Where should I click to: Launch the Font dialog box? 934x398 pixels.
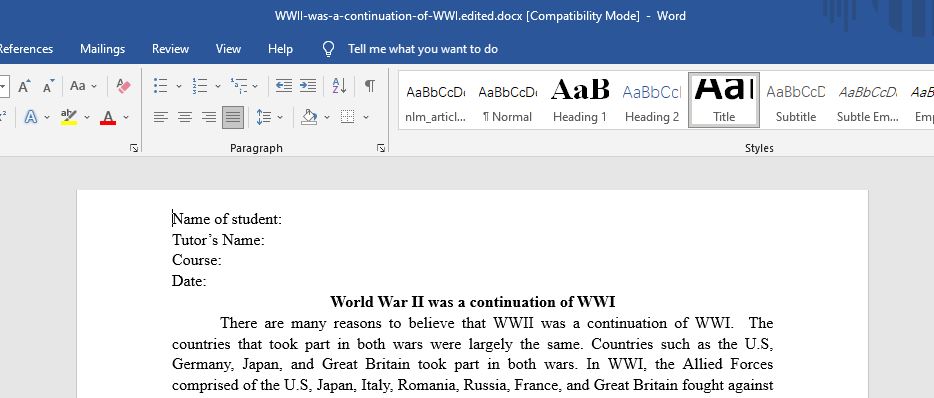coord(134,148)
